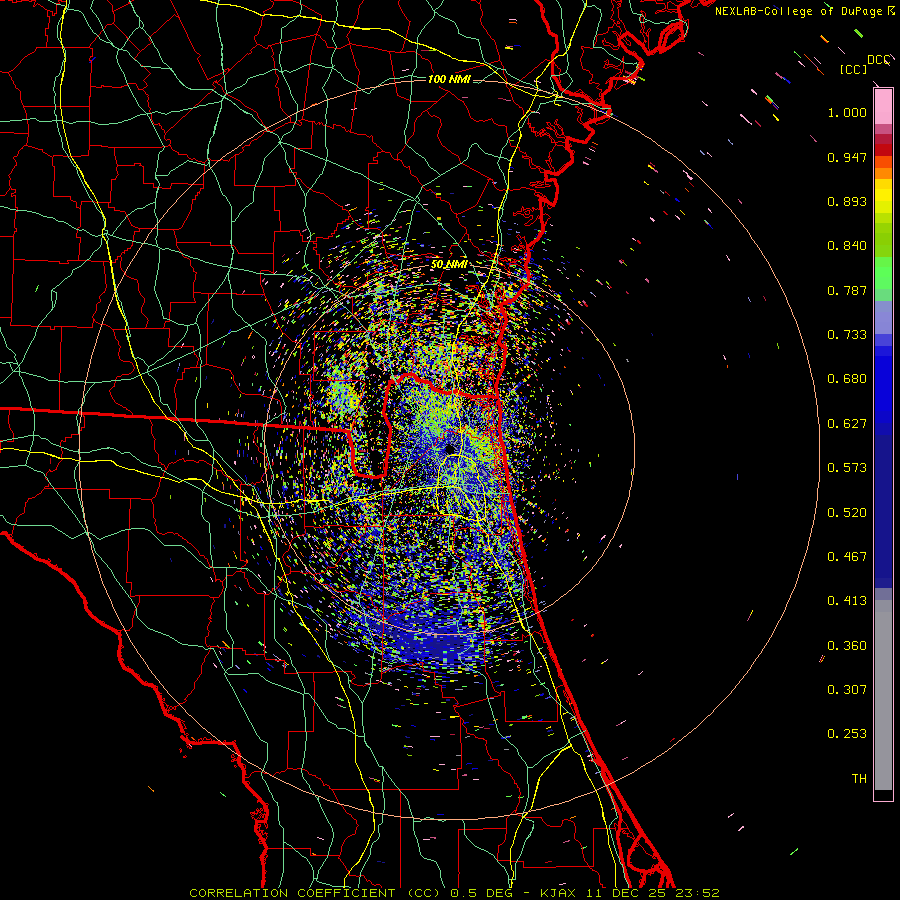This screenshot has width=900, height=900.
Task: Select the 0.893 legend value
Action: pos(847,201)
